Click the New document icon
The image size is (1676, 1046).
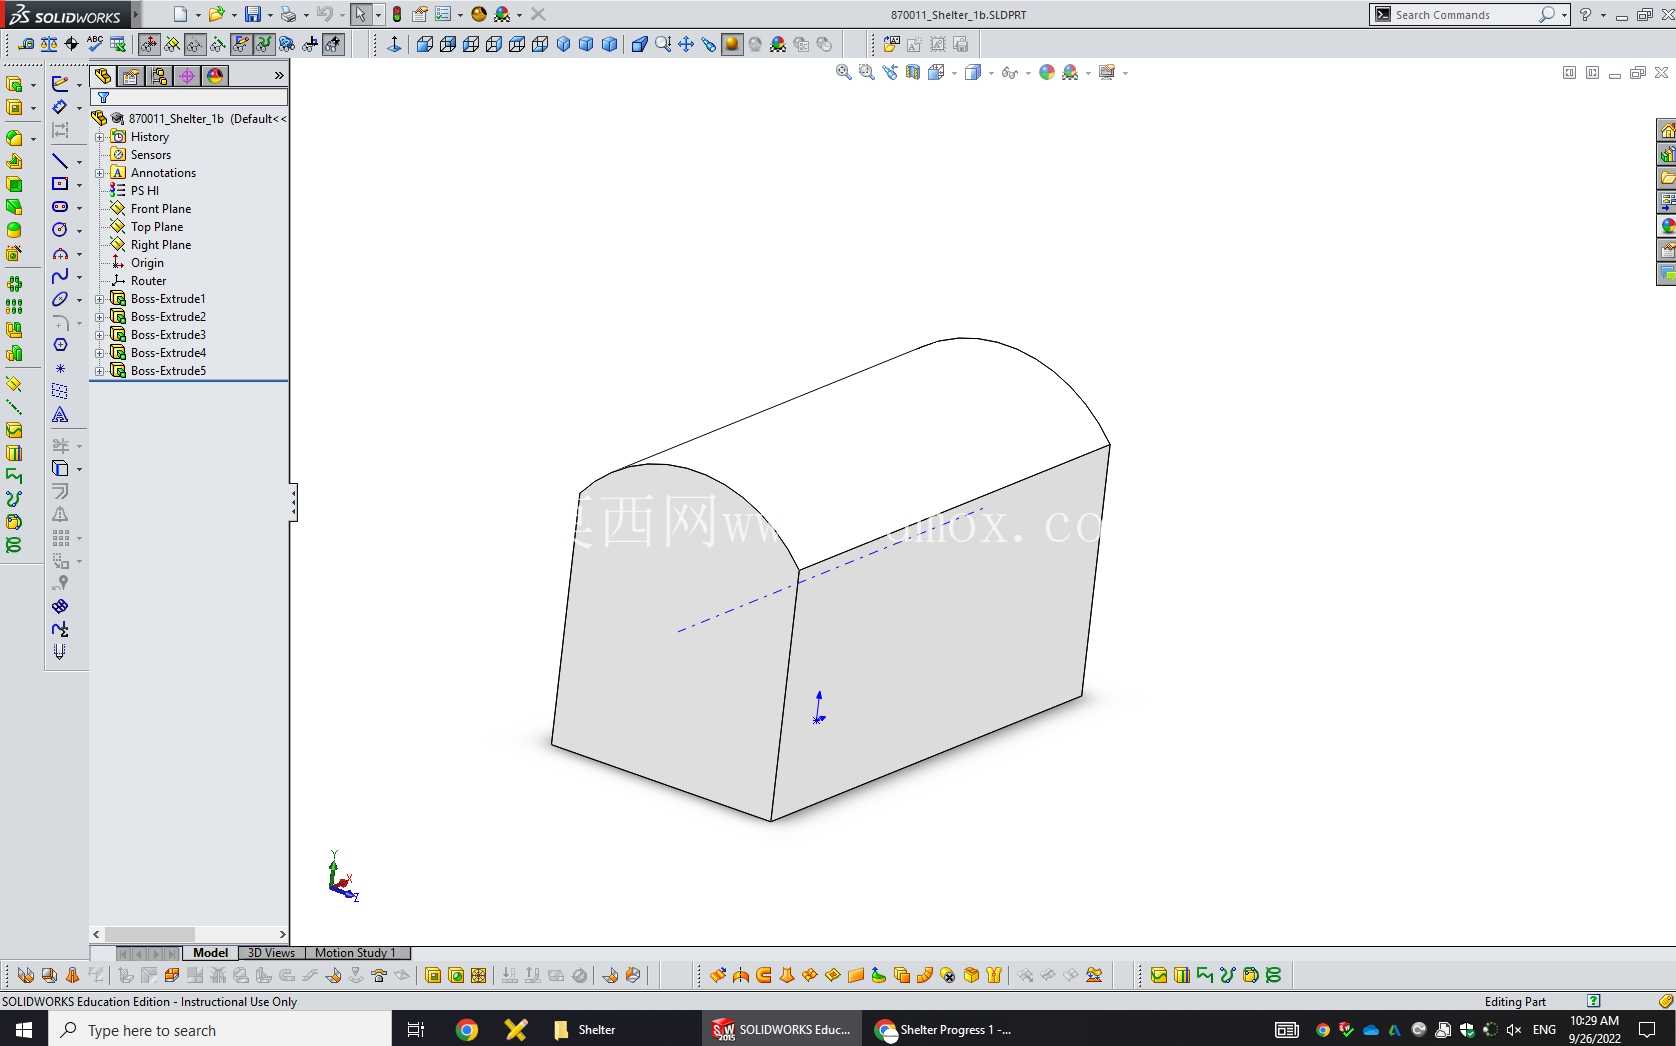(x=180, y=14)
